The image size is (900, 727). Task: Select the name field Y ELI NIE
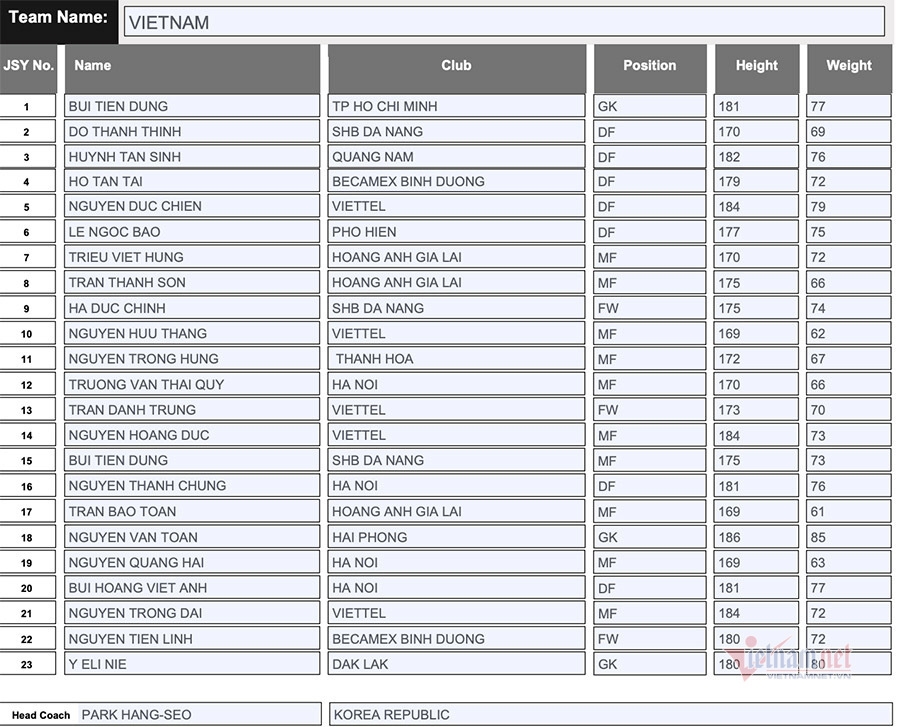(x=192, y=664)
